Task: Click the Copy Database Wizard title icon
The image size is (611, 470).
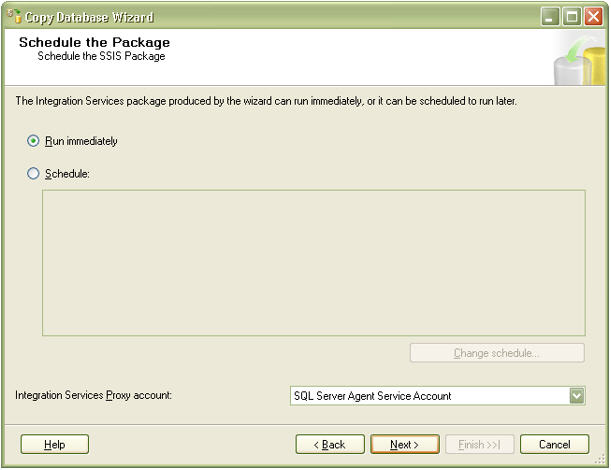Action: tap(14, 16)
